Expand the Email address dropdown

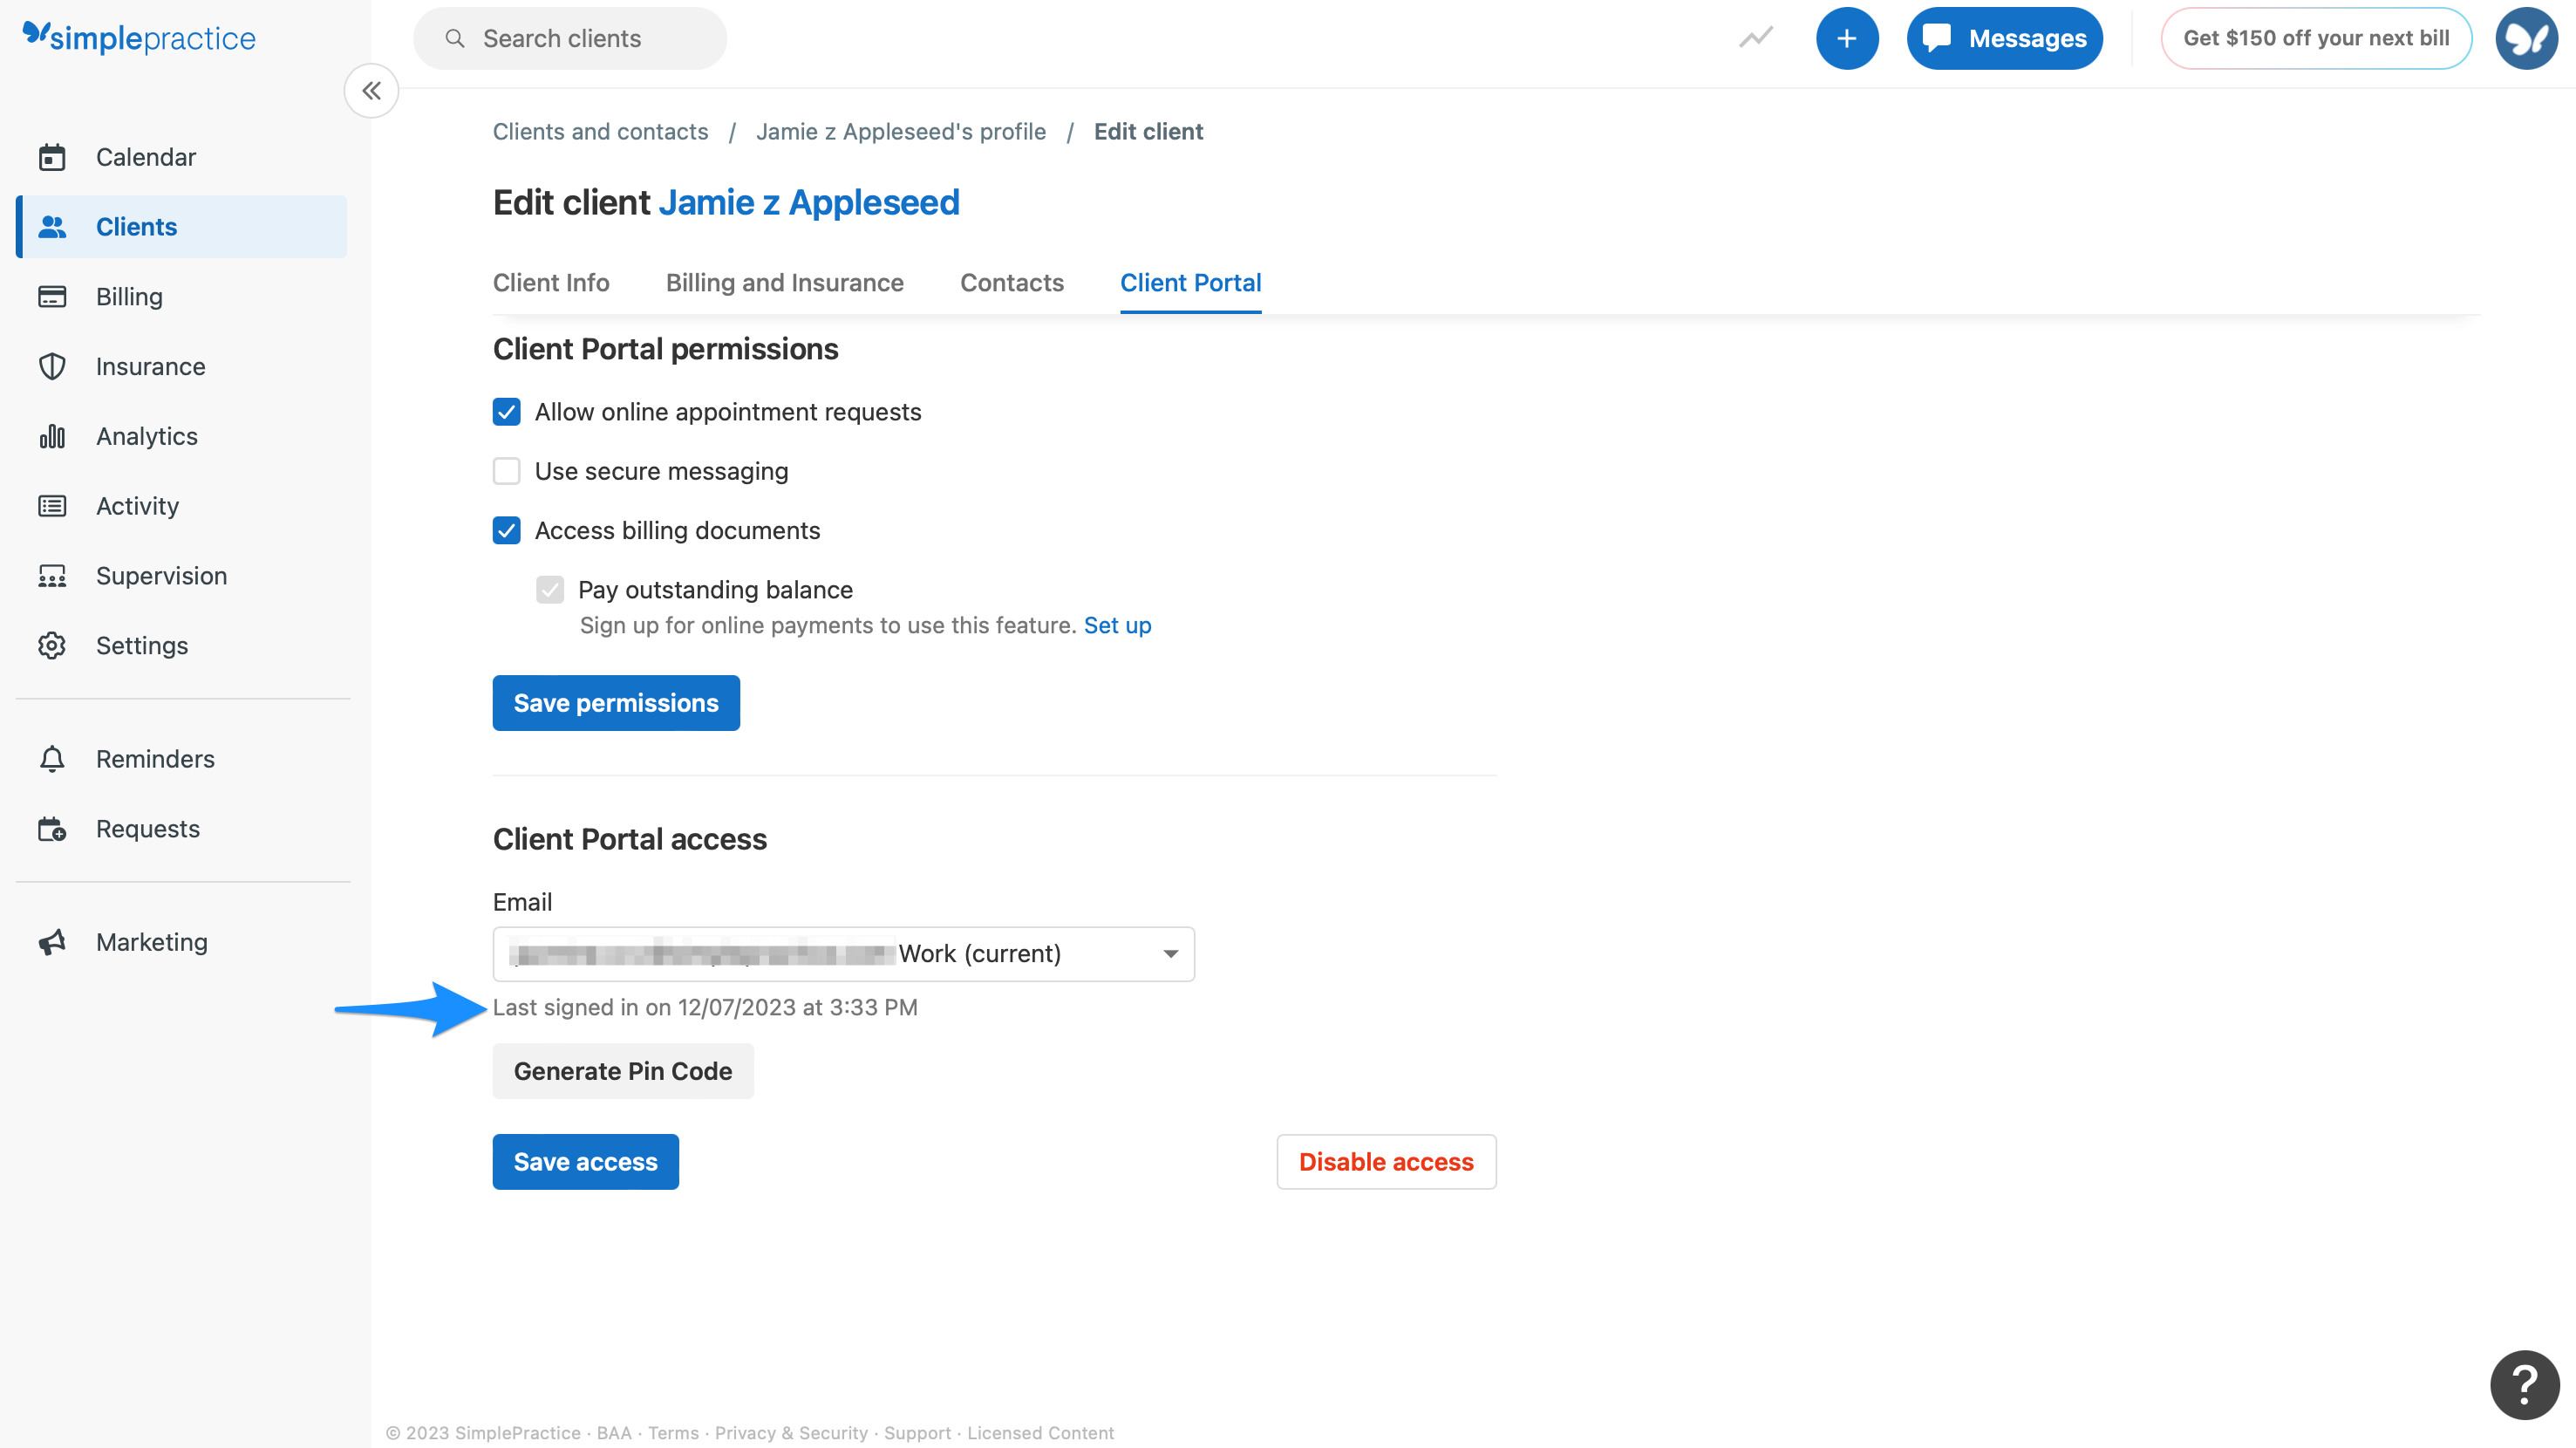843,954
